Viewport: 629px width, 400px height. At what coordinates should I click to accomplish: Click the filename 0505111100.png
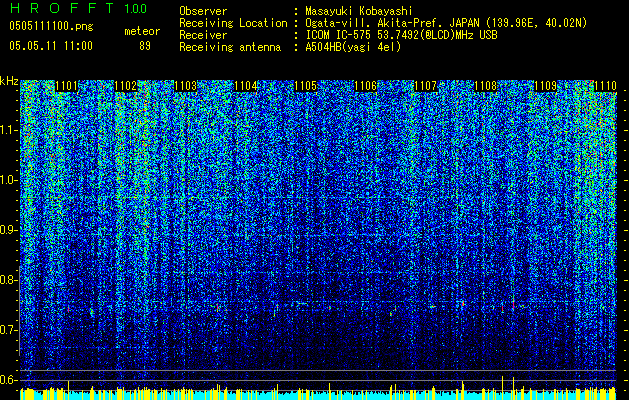point(51,26)
